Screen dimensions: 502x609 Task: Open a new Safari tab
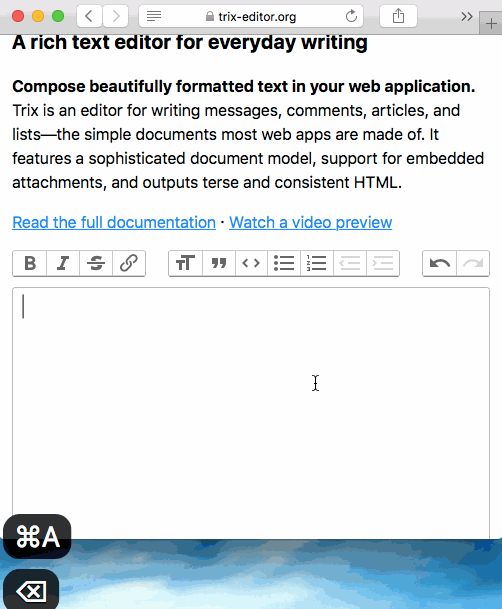pyautogui.click(x=491, y=23)
